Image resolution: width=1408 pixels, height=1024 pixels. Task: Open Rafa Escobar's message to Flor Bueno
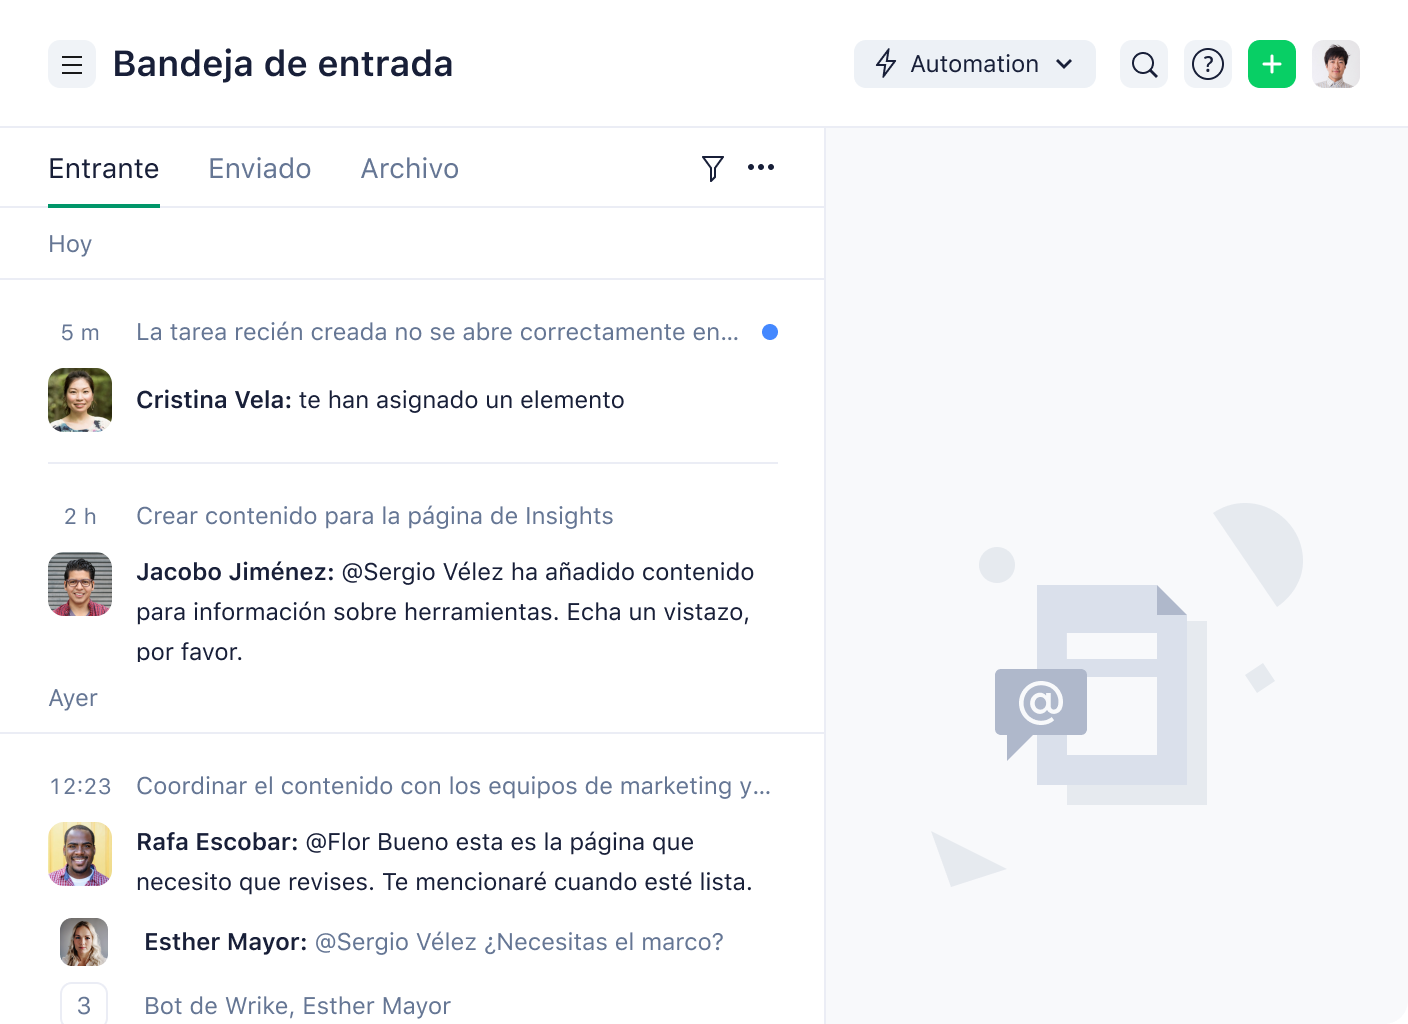(x=444, y=862)
